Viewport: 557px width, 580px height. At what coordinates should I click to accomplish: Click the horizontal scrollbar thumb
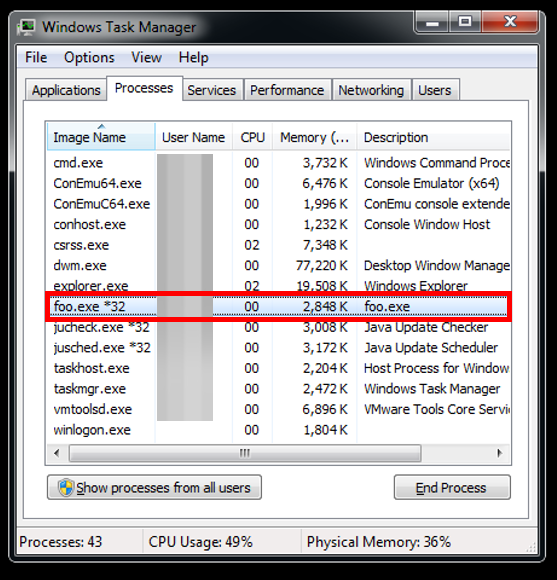coord(245,453)
